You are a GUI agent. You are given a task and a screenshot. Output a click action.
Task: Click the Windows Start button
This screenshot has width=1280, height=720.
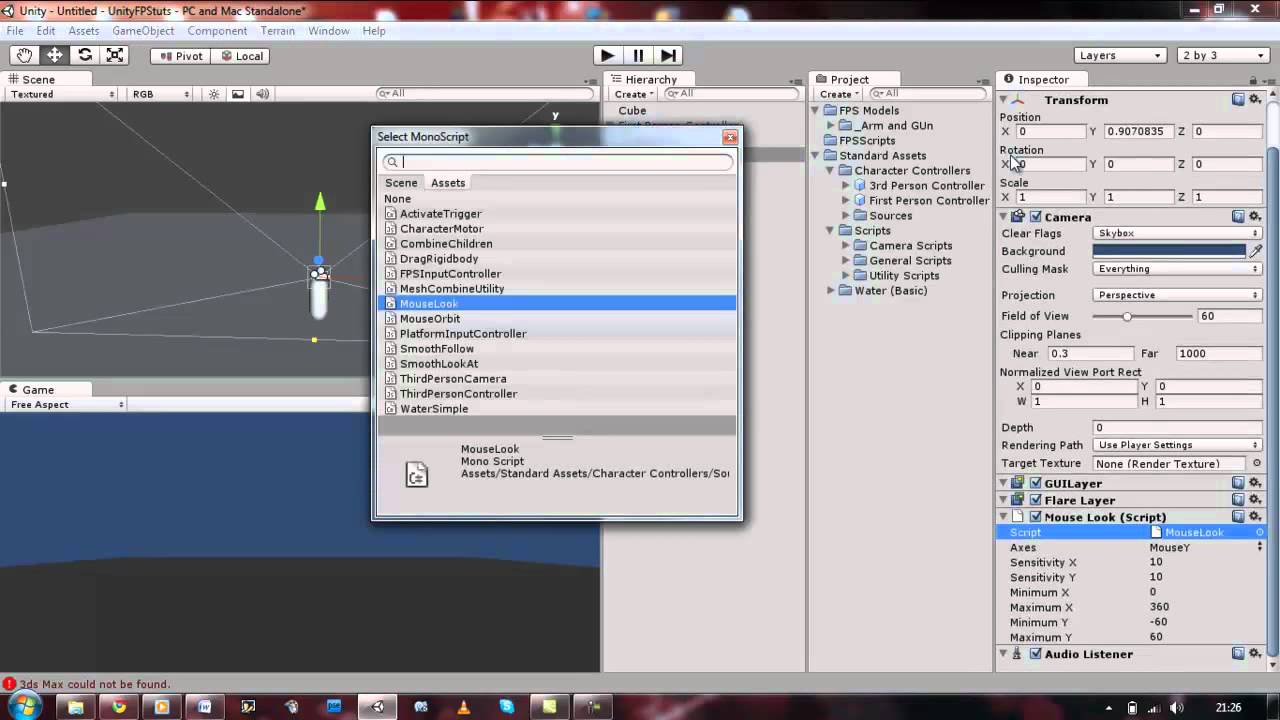[x=24, y=707]
